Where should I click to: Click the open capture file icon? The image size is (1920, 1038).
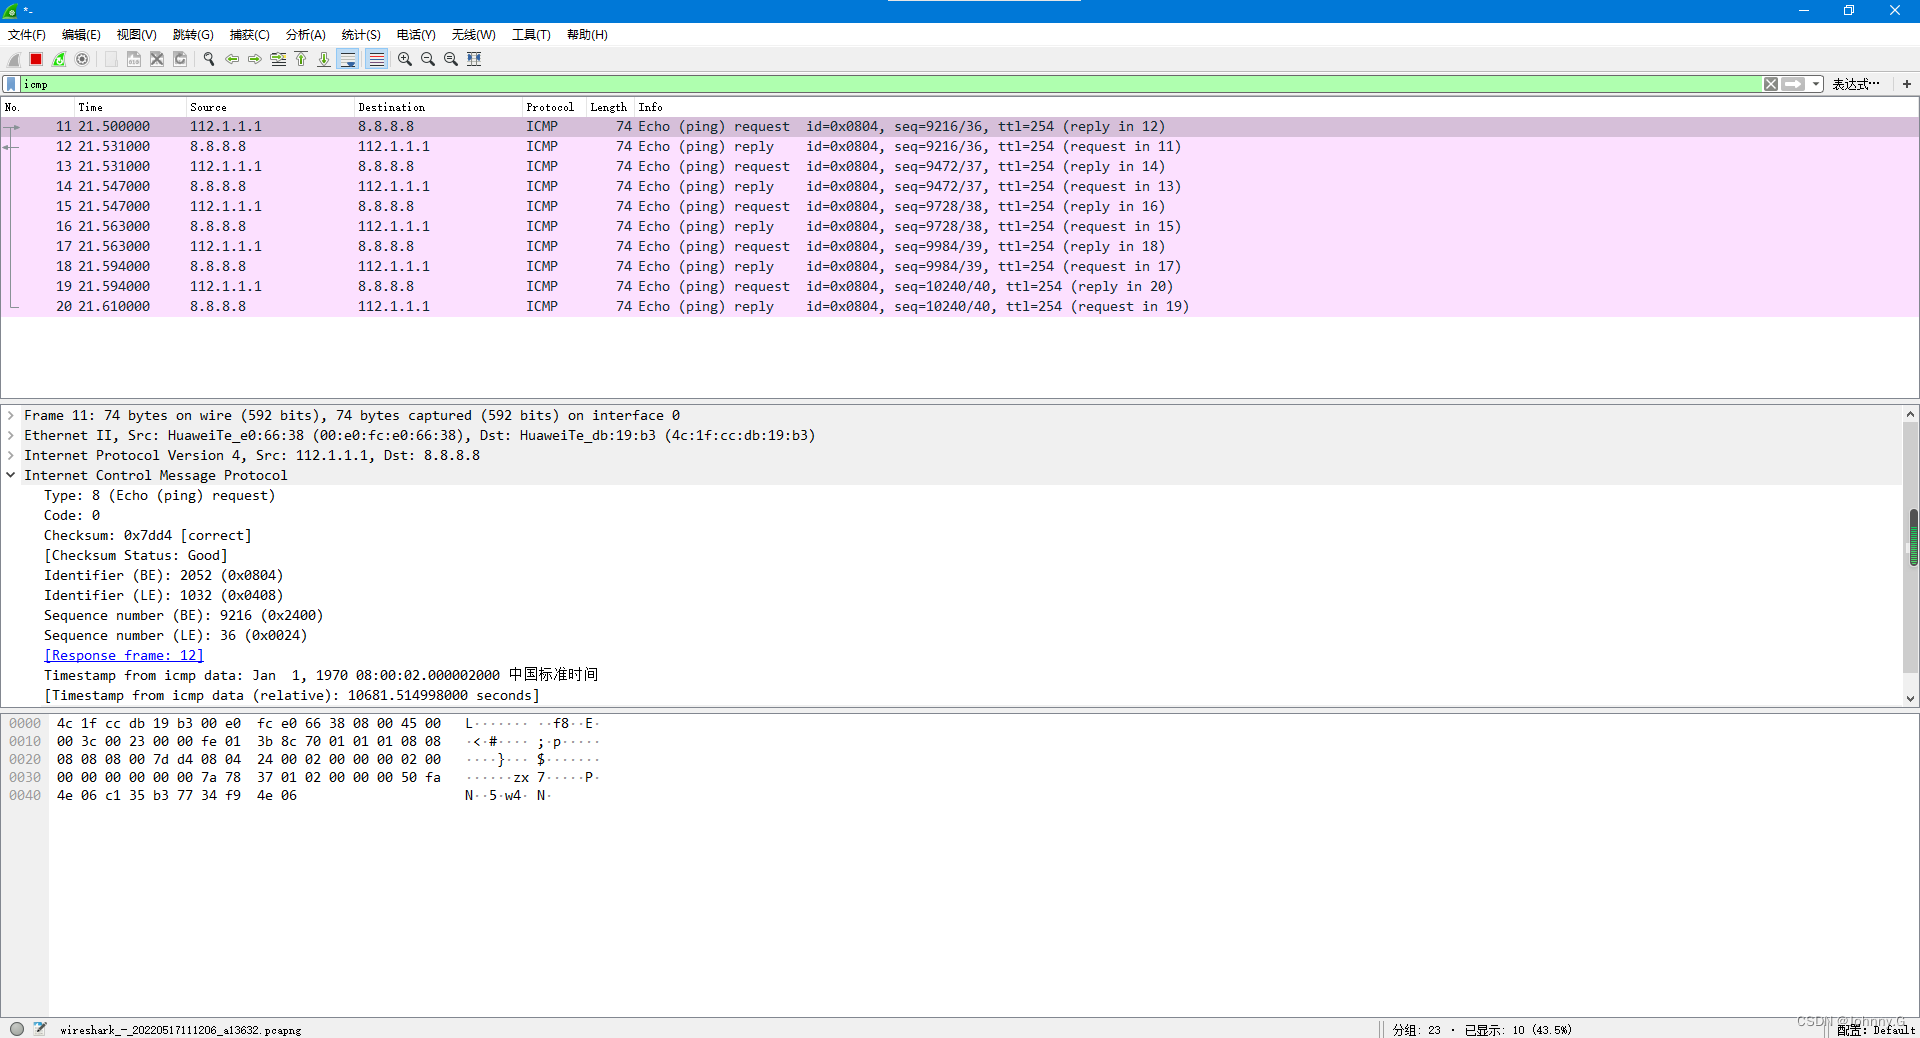(110, 59)
